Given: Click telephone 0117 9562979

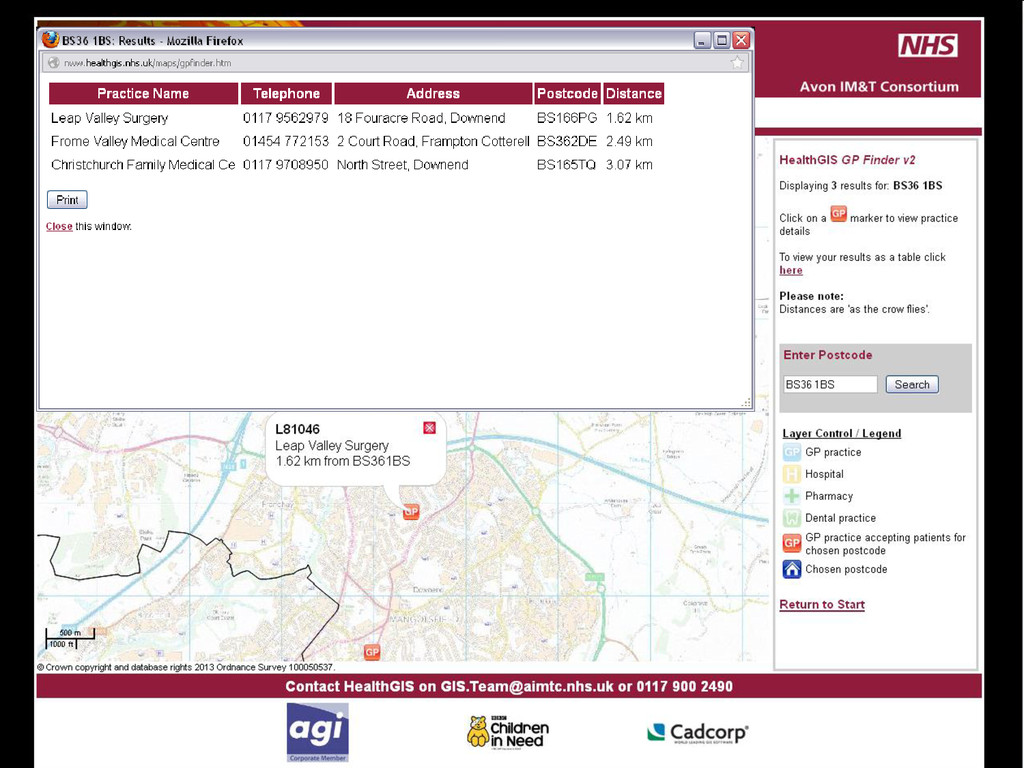Looking at the screenshot, I should click(x=285, y=118).
